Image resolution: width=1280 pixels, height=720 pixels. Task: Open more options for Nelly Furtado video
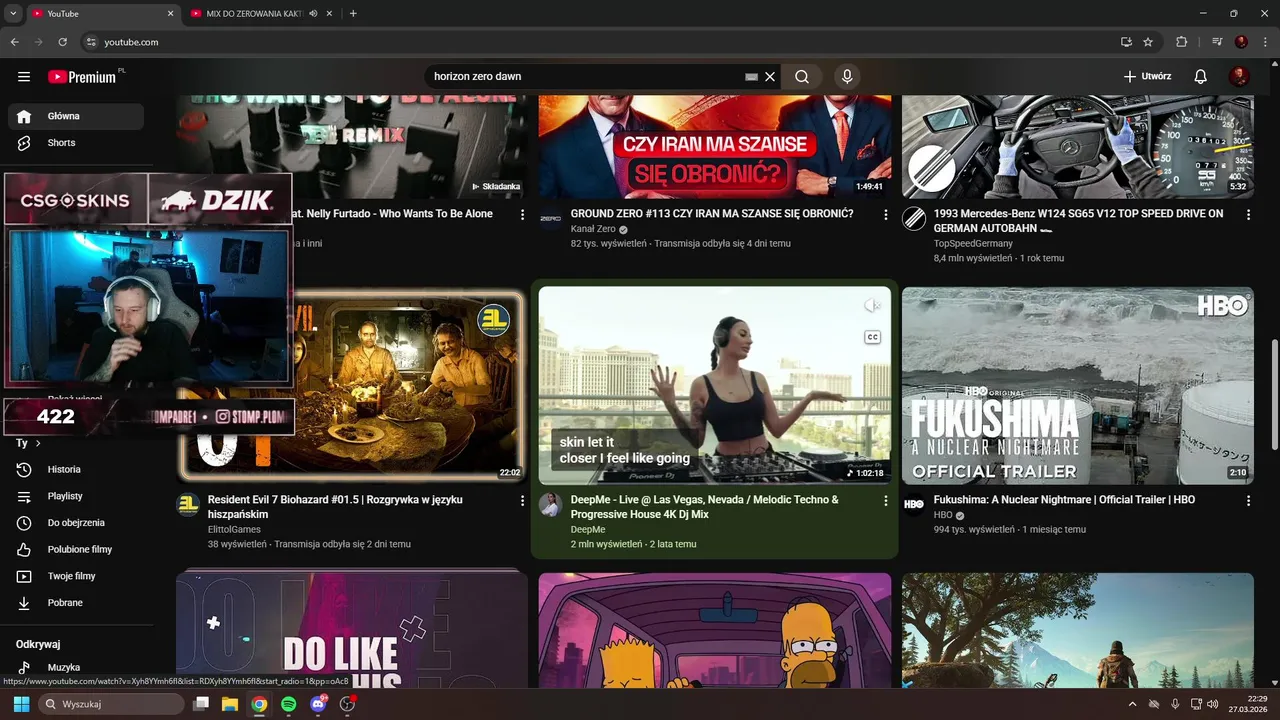[521, 214]
